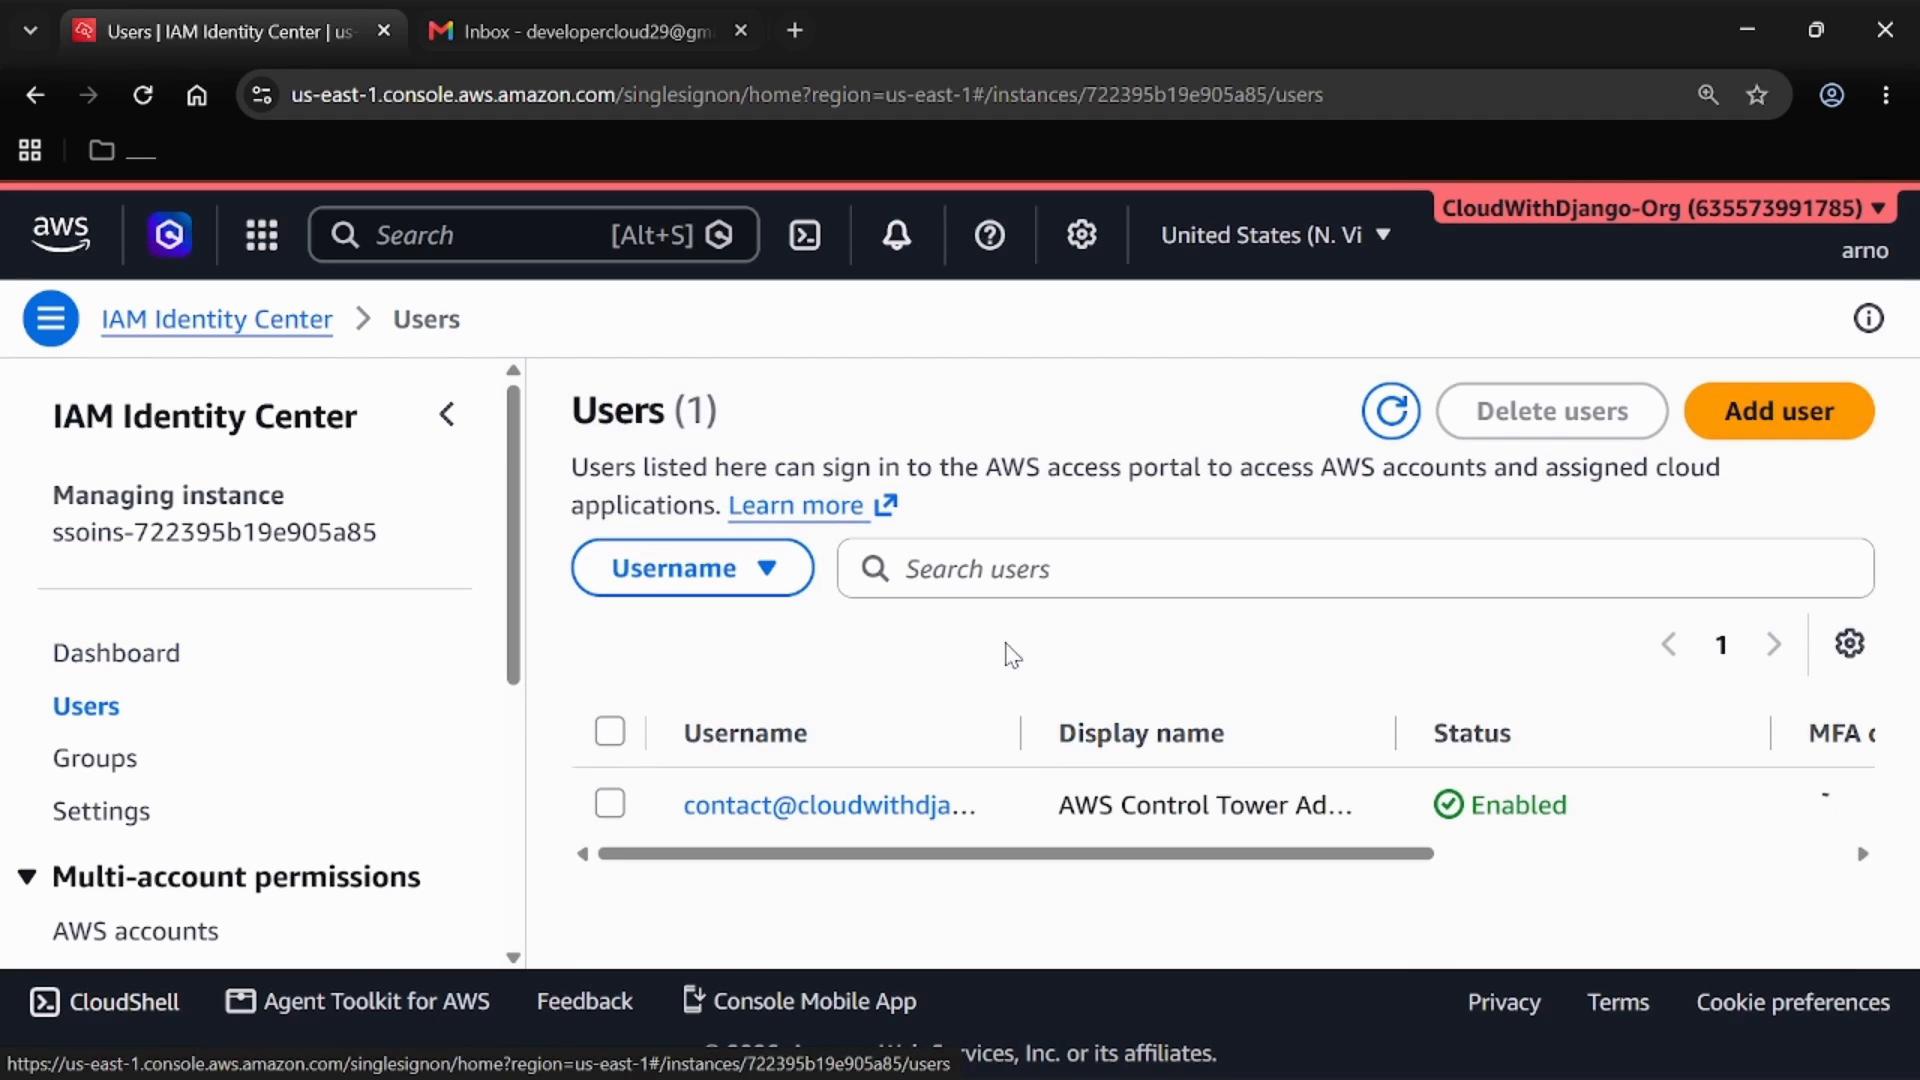1920x1080 pixels.
Task: Open the CloudWithDjango-Org account menu
Action: coord(1664,208)
